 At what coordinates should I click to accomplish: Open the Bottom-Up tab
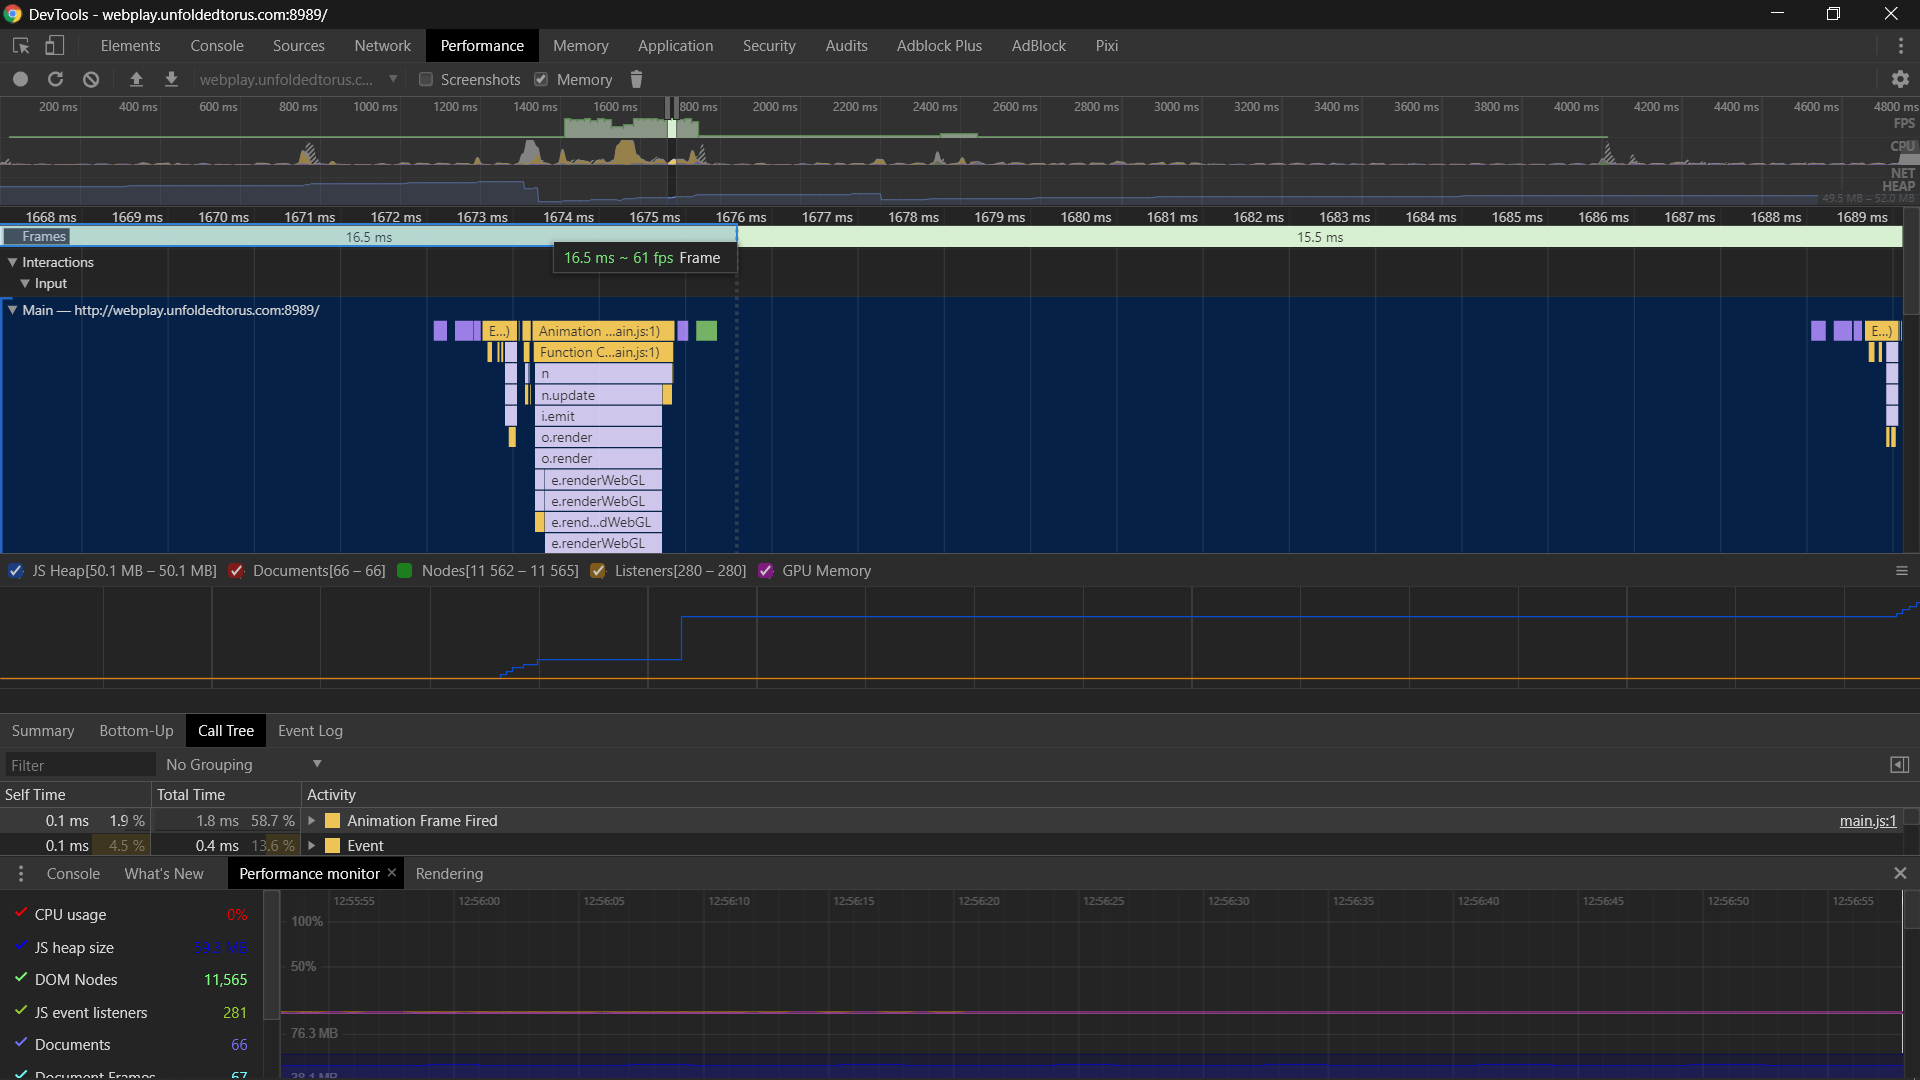(136, 731)
